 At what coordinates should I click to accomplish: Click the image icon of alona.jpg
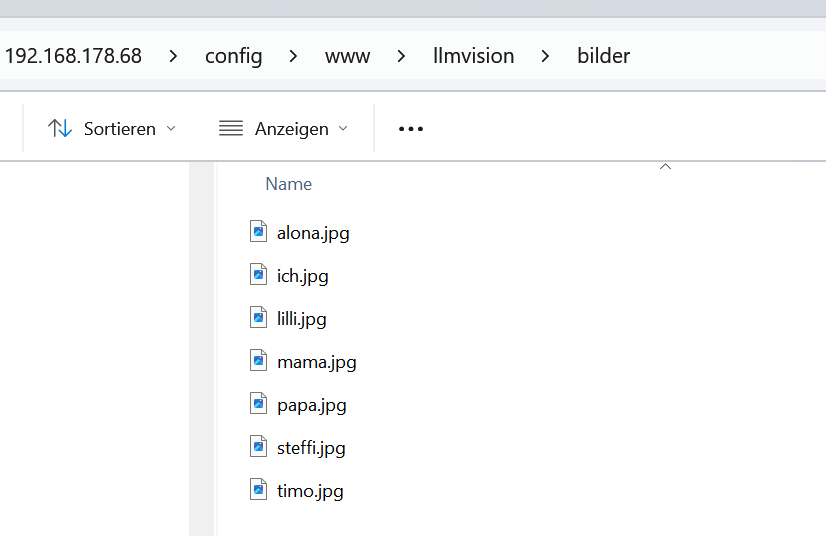tap(258, 231)
